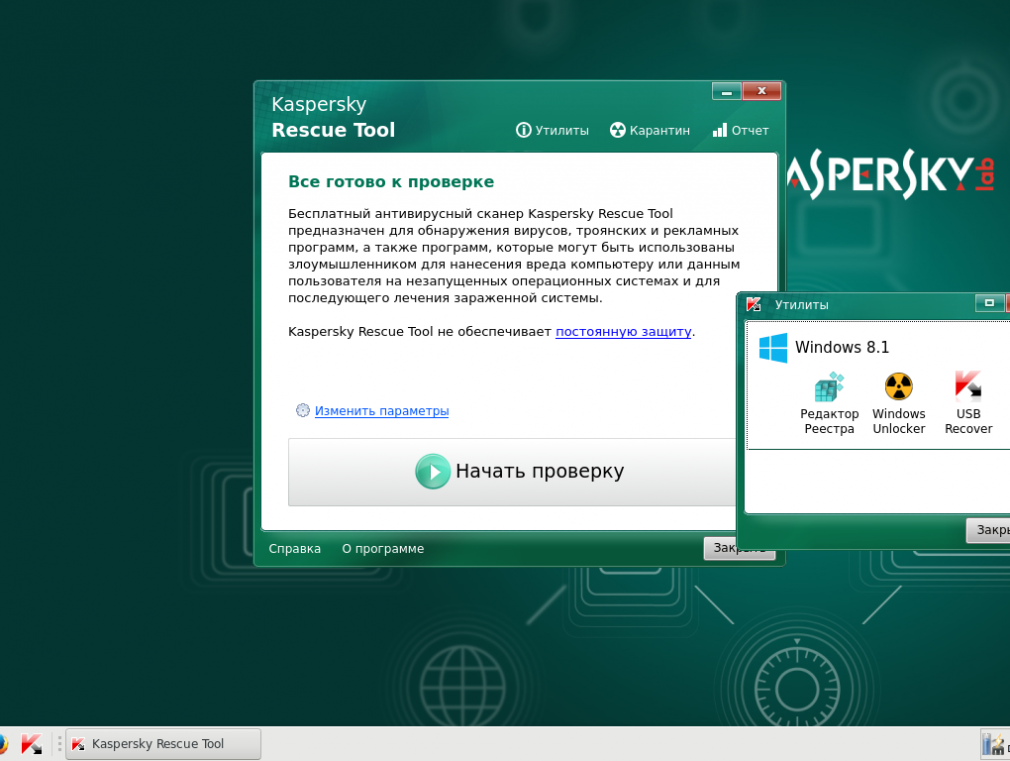Click the Kaspersky icon in Утилиты title bar
Image resolution: width=1010 pixels, height=761 pixels.
(754, 304)
